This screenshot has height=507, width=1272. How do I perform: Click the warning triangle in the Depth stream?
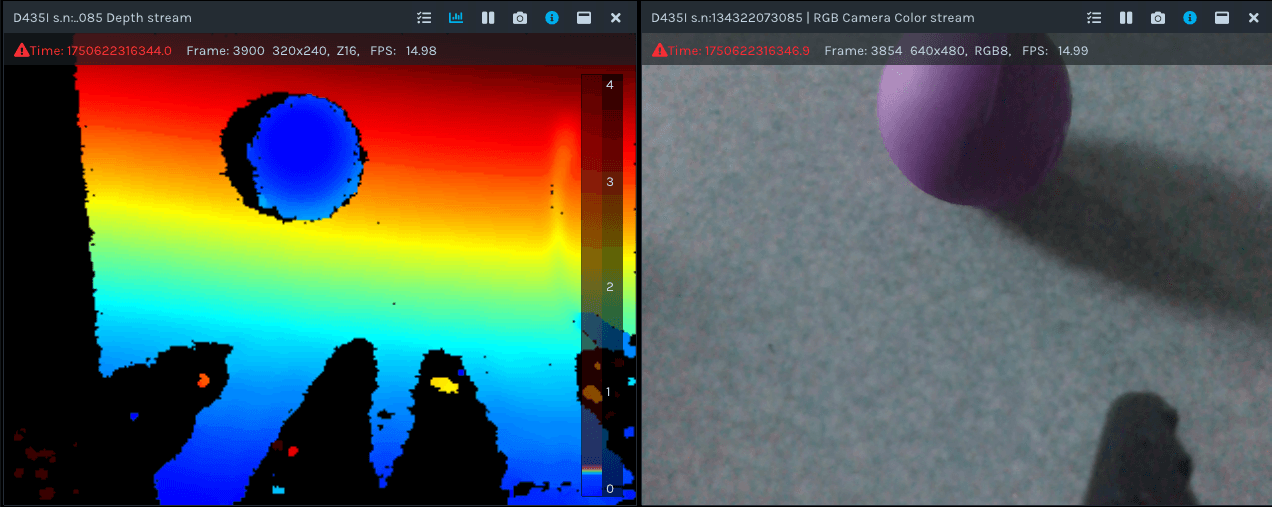21,50
